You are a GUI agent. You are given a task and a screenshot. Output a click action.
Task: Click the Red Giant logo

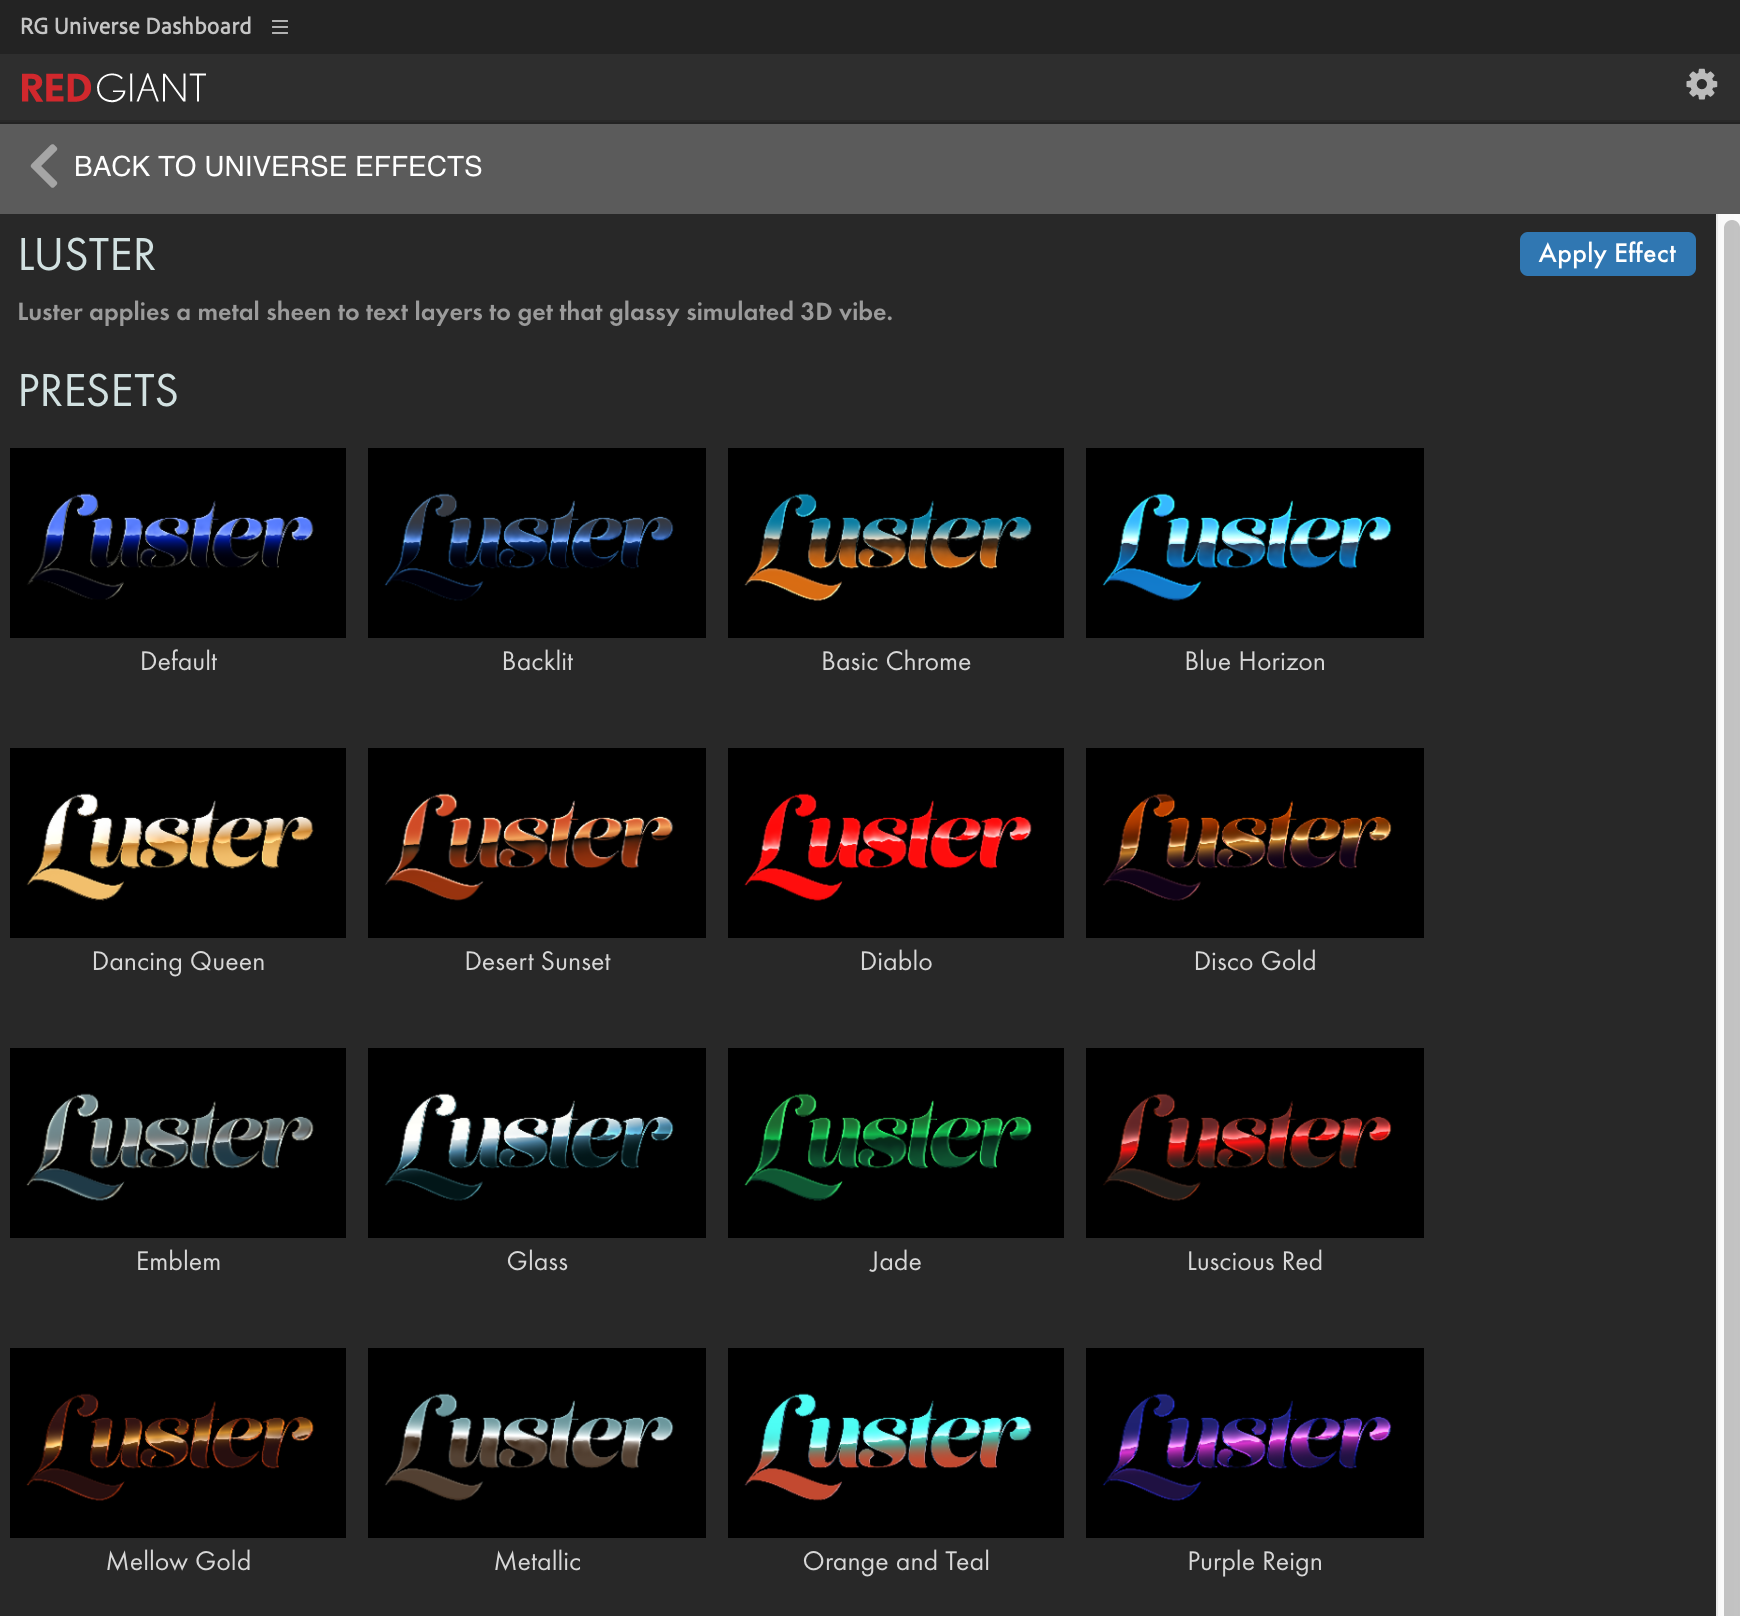coord(113,88)
